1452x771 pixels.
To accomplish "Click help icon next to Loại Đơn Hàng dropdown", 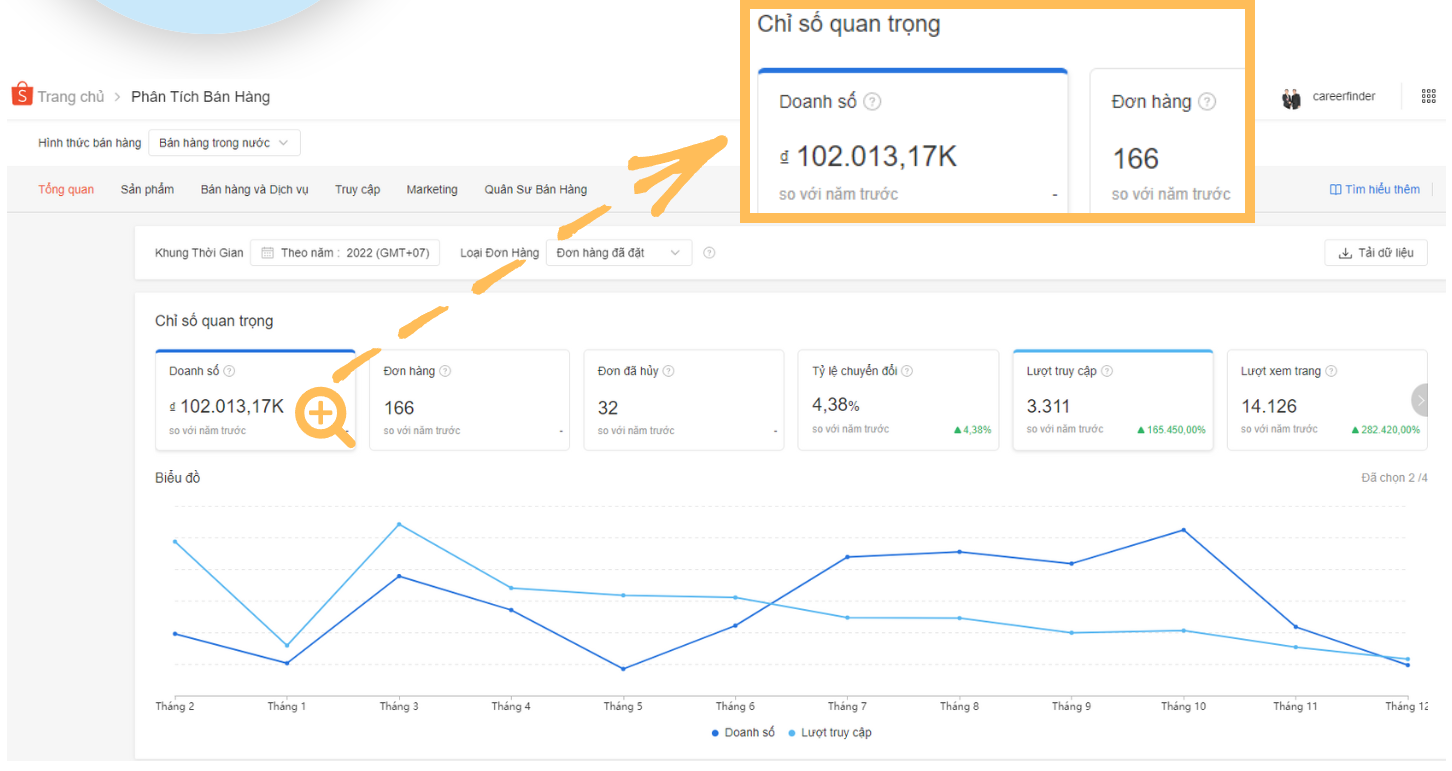I will (x=709, y=253).
